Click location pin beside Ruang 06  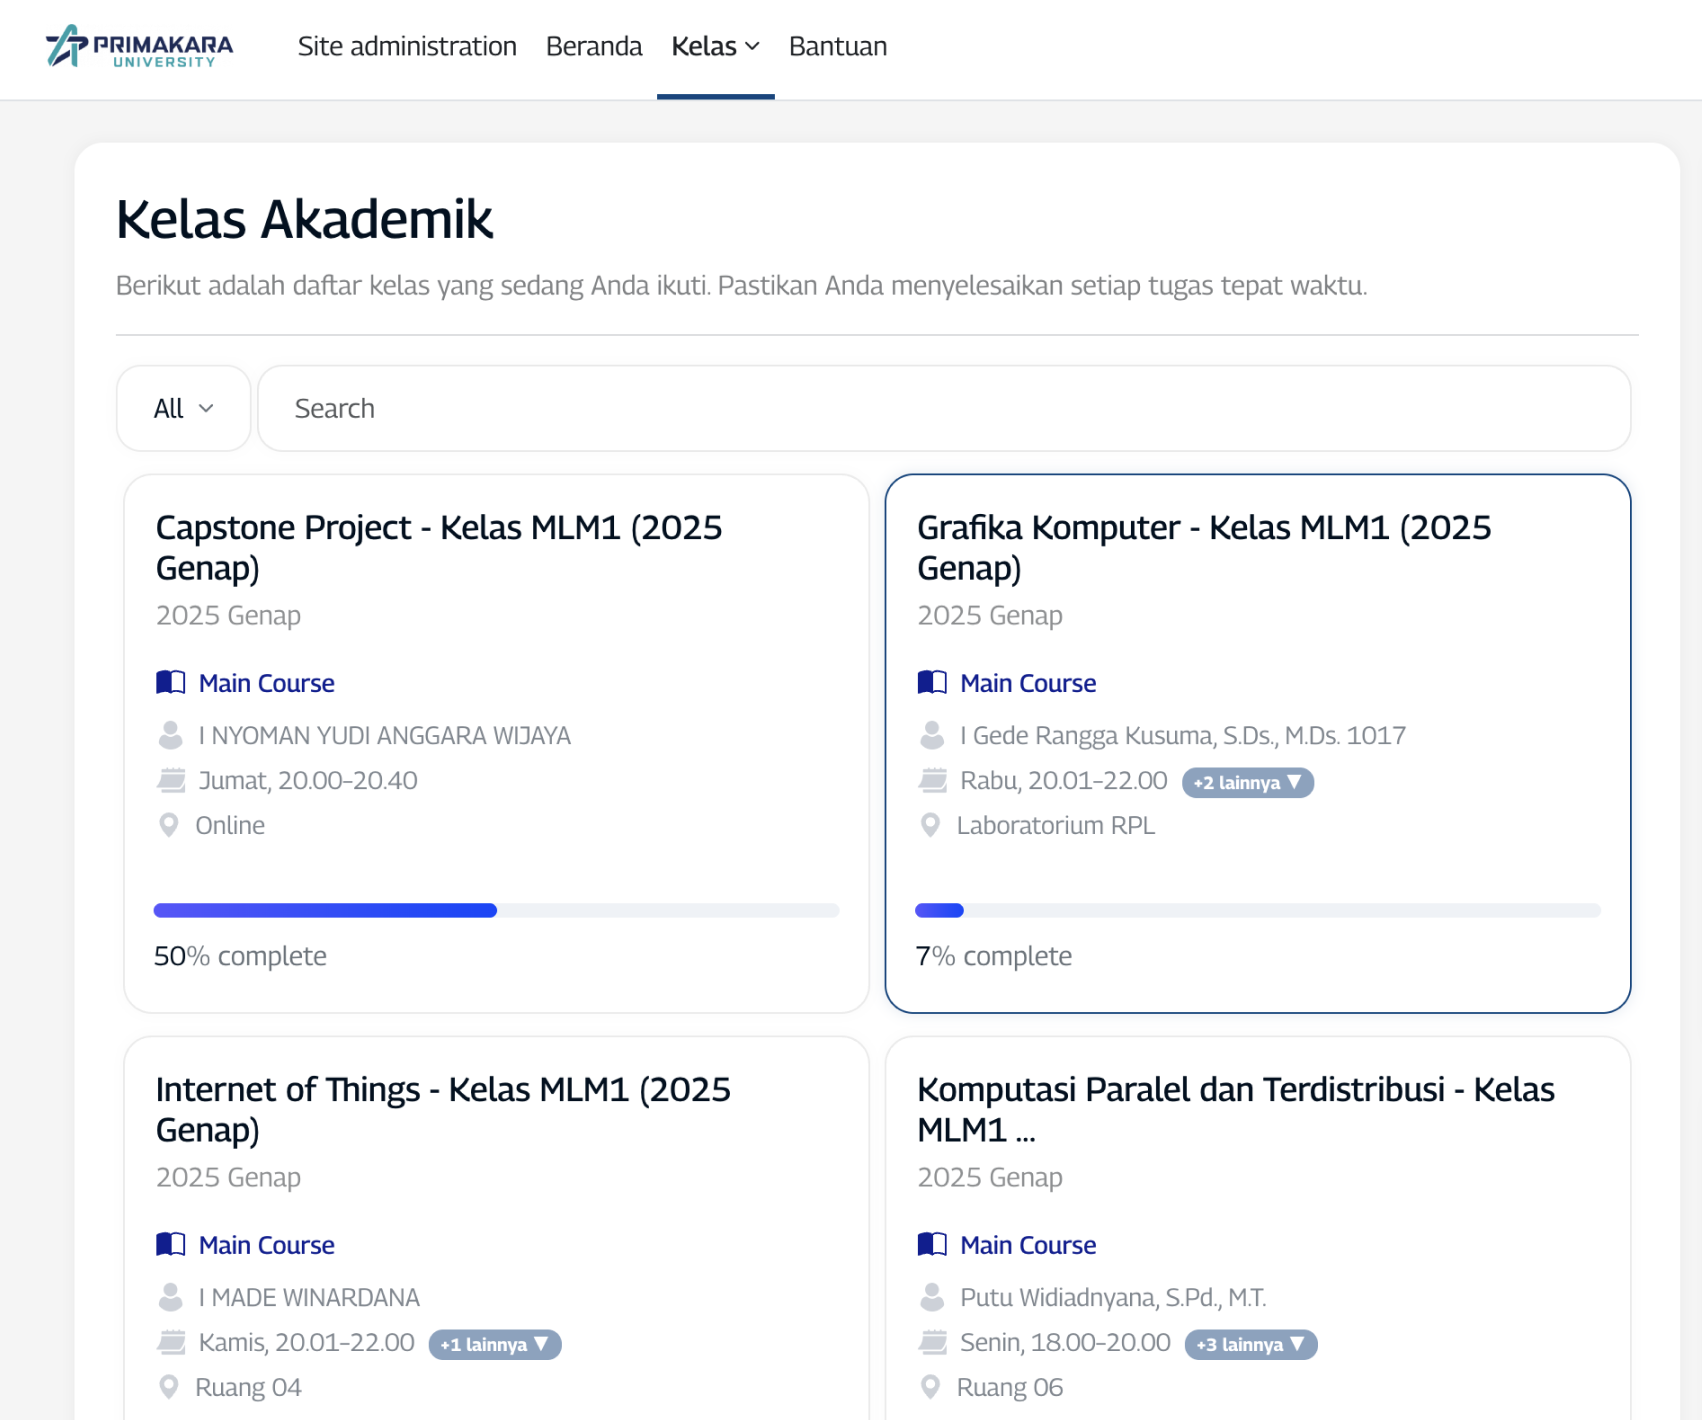pos(930,1387)
